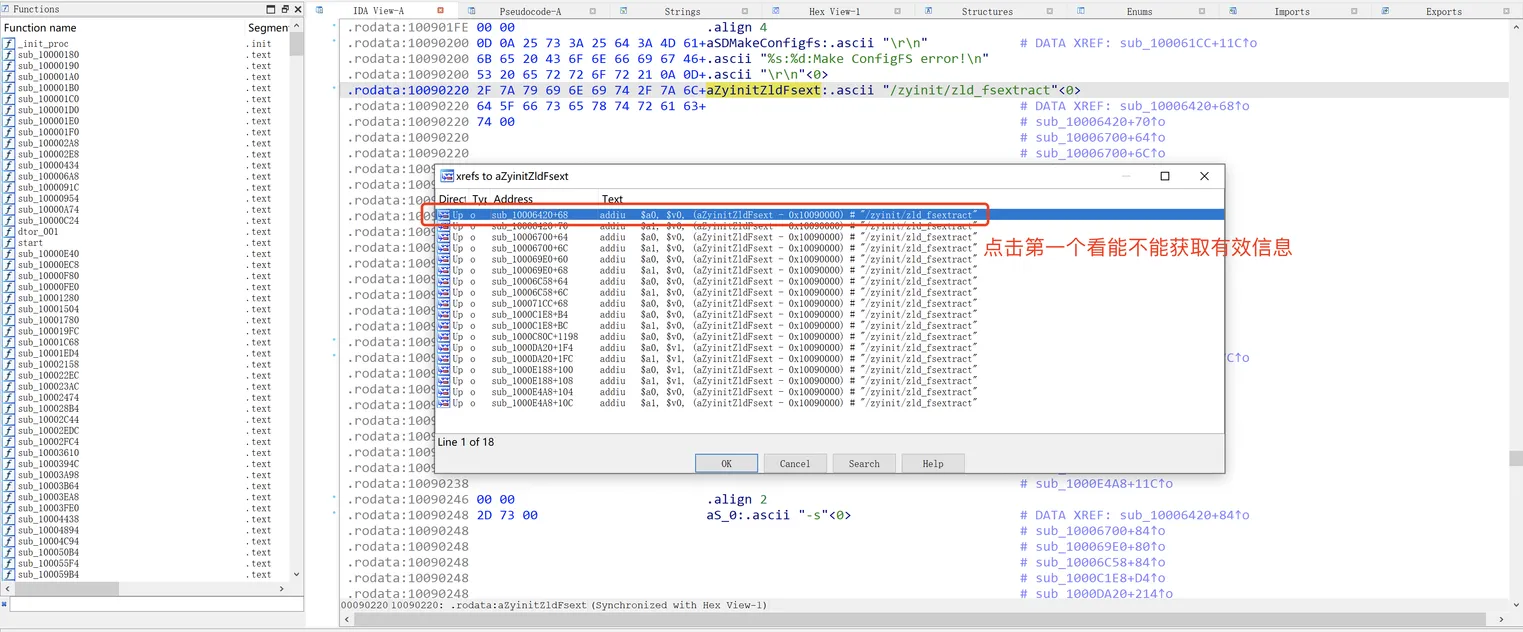Screen dimensions: 1523x632
Task: Open the Structures tab
Action: (987, 11)
